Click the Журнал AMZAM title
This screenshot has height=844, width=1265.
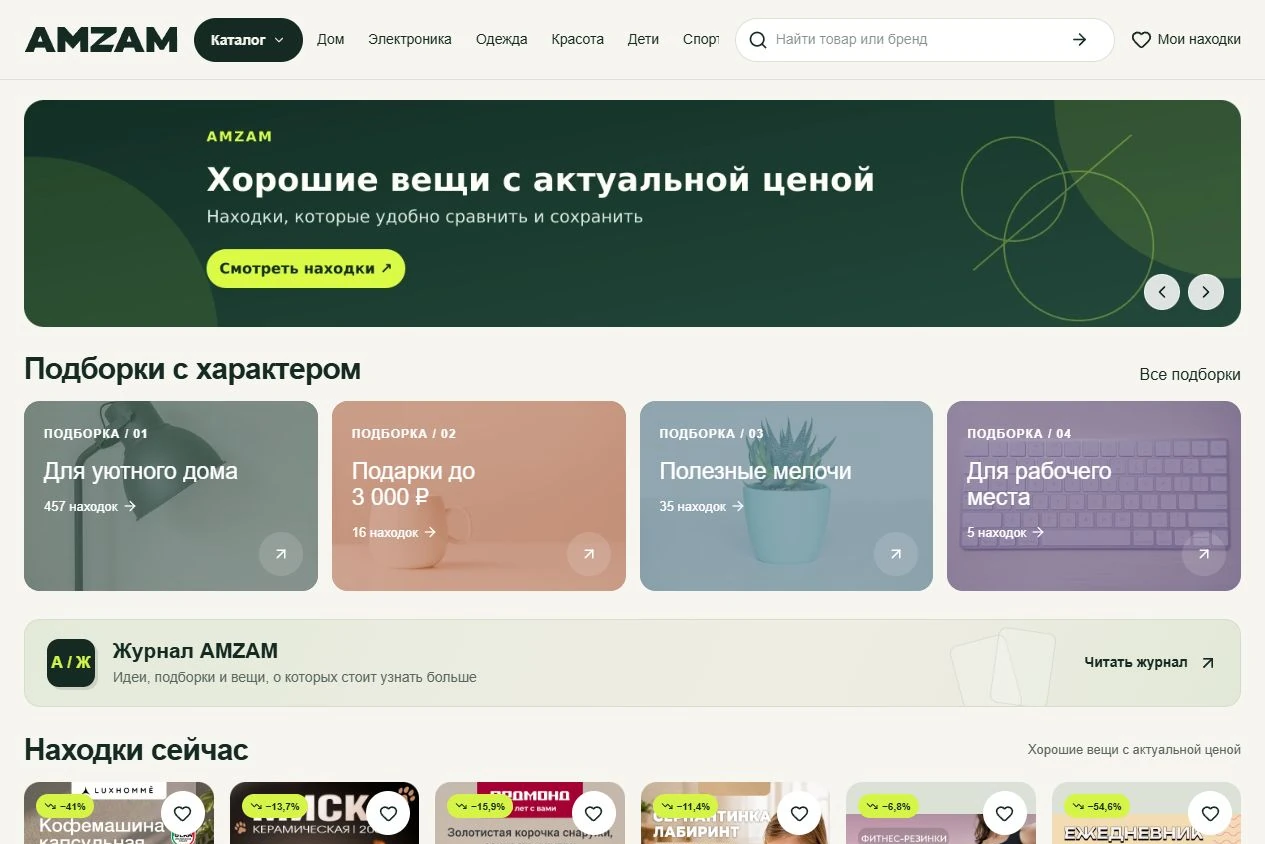click(195, 651)
